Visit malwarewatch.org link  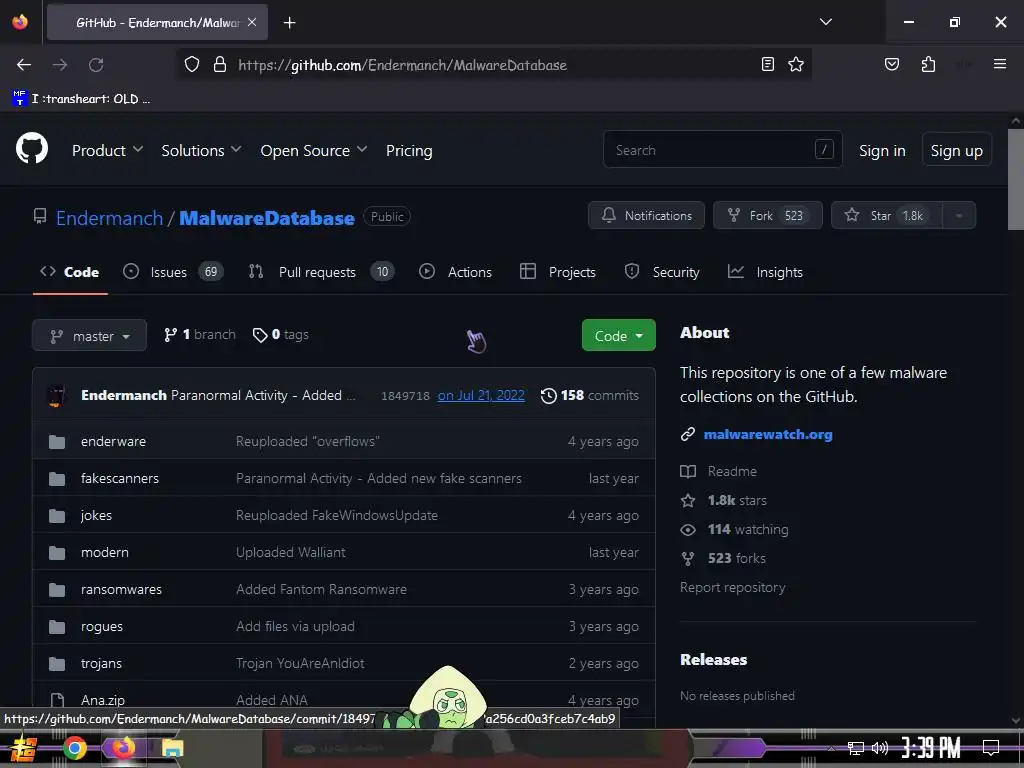tap(768, 434)
